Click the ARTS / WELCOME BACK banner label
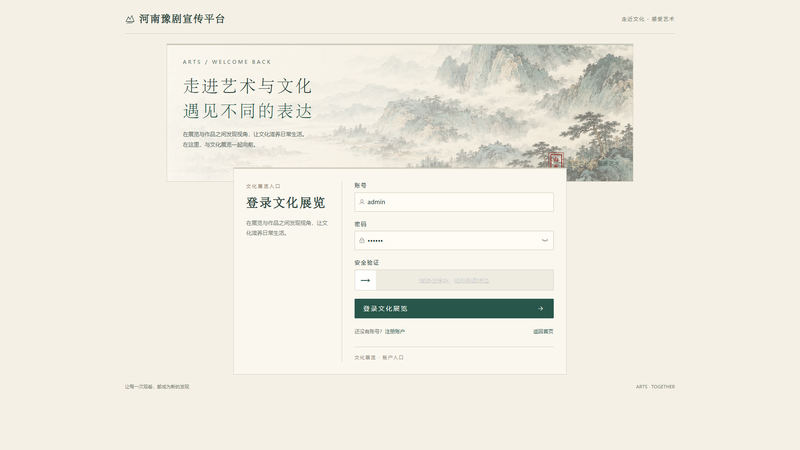This screenshot has width=800, height=450. (x=227, y=62)
